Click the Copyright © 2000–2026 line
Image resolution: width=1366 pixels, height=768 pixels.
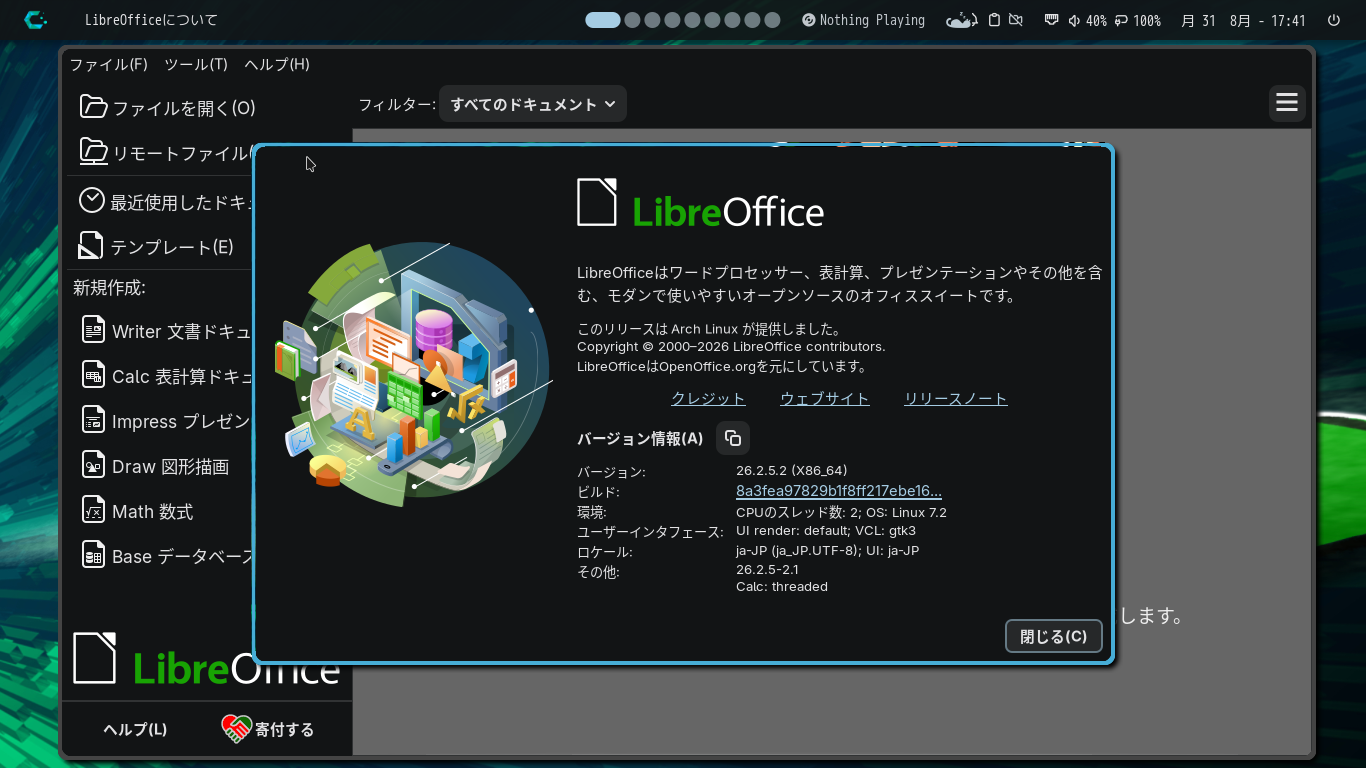click(x=731, y=347)
